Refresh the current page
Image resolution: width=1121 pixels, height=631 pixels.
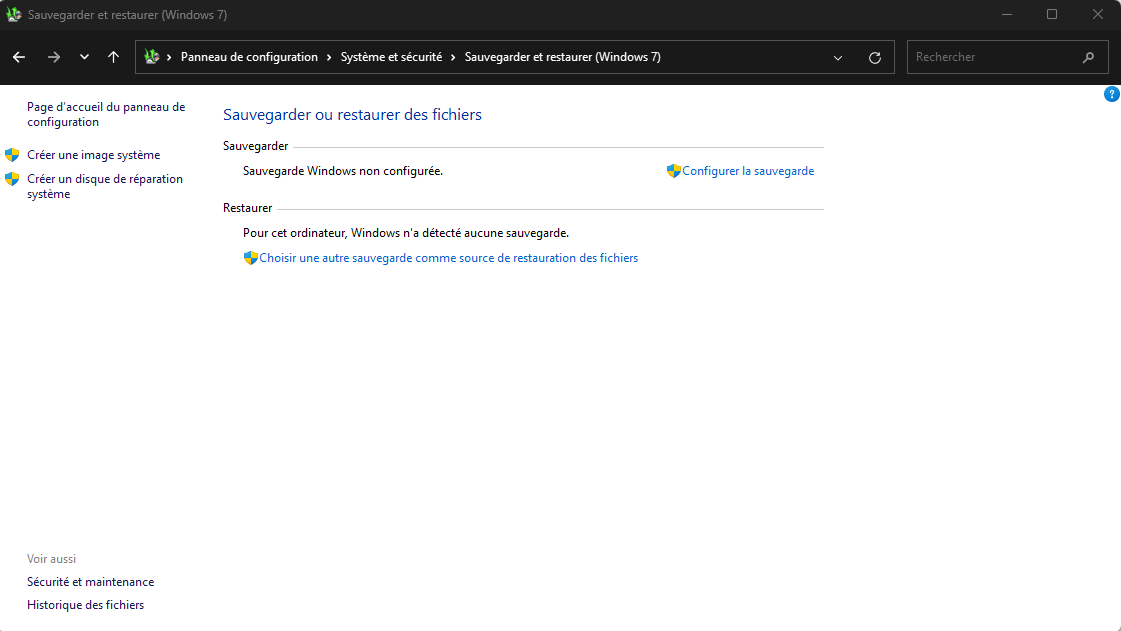click(874, 58)
